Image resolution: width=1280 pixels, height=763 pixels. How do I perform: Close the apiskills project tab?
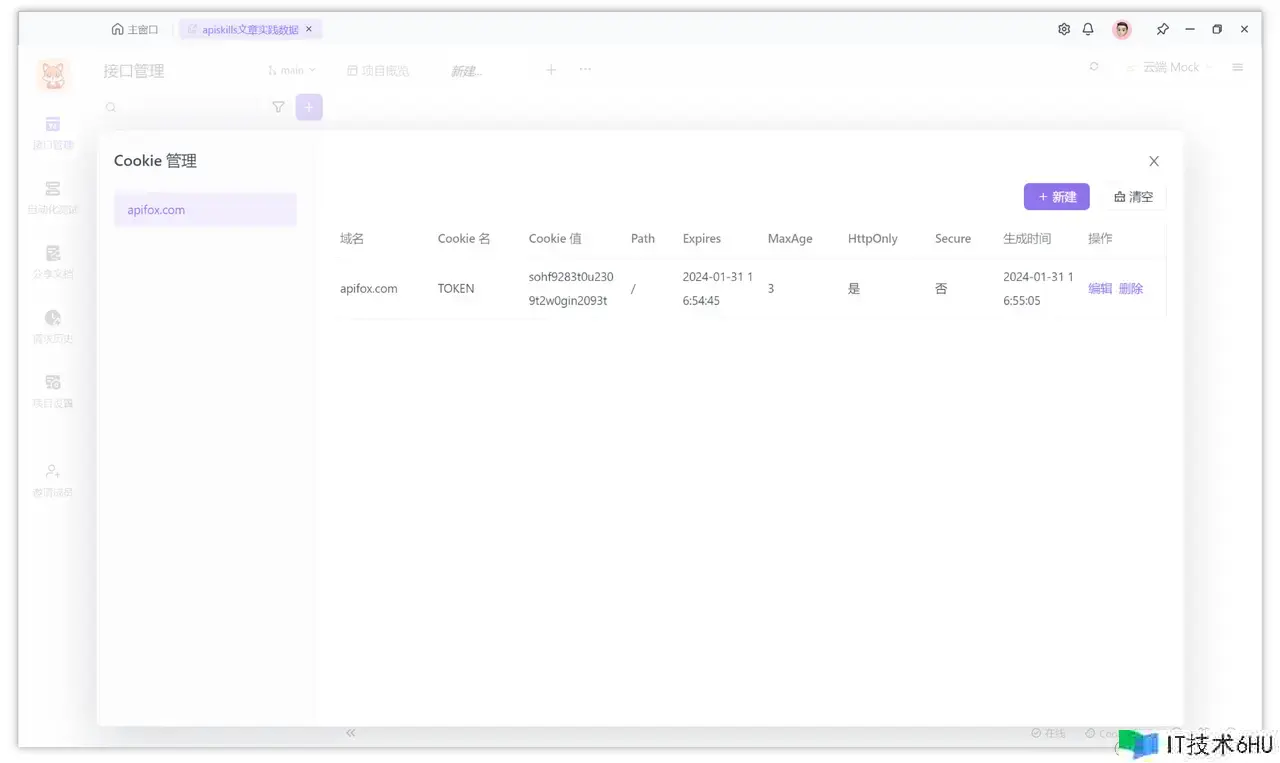tap(309, 29)
